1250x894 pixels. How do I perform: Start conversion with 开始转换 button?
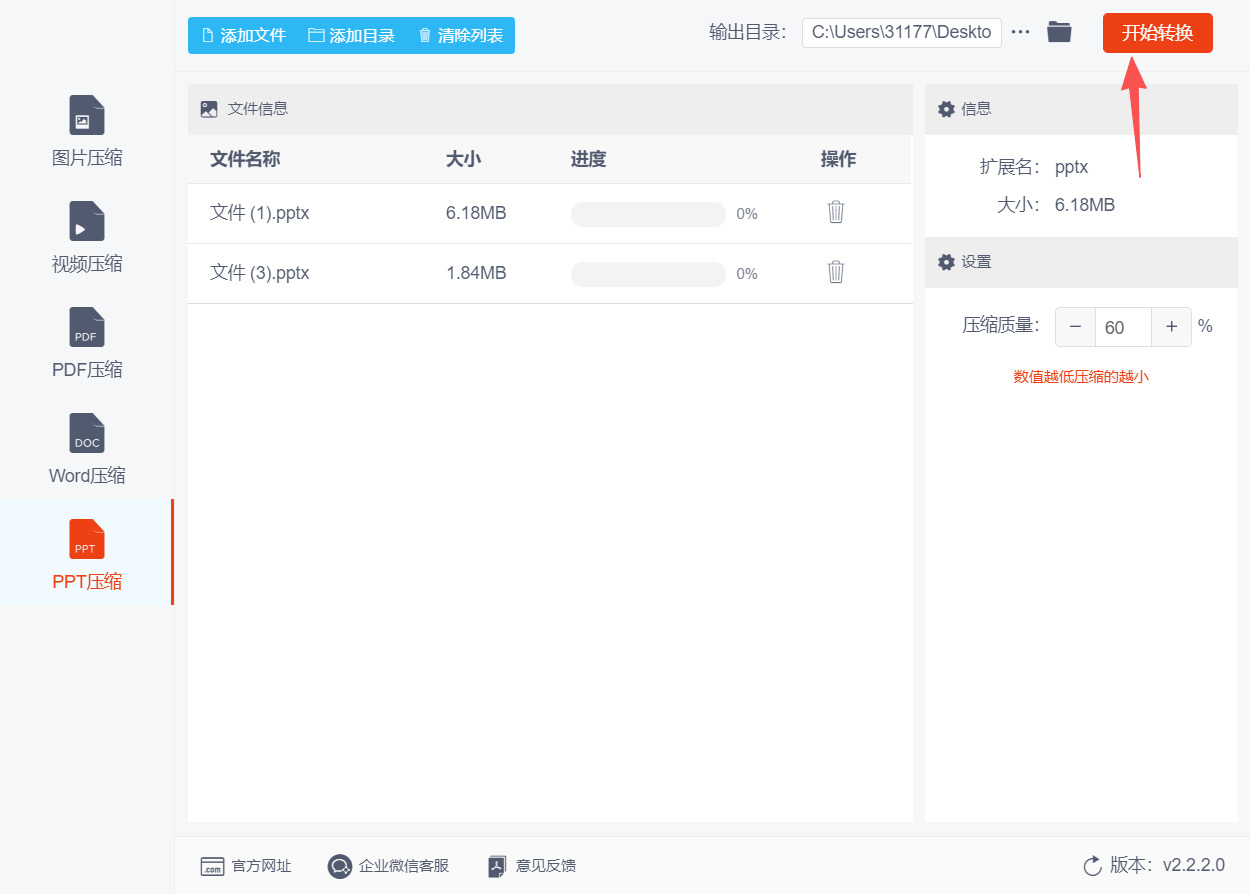coord(1157,33)
